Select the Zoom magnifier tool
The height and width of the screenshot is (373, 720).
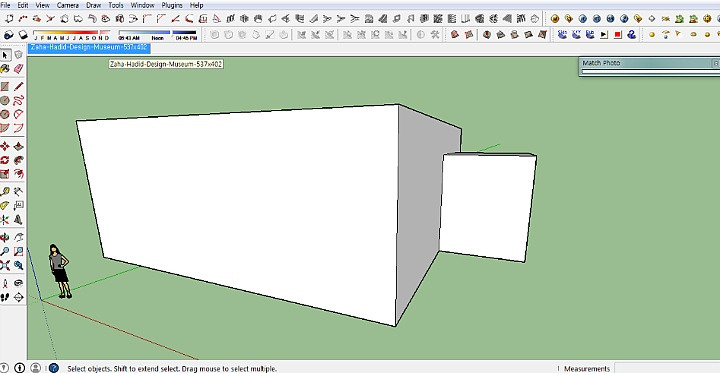point(5,251)
